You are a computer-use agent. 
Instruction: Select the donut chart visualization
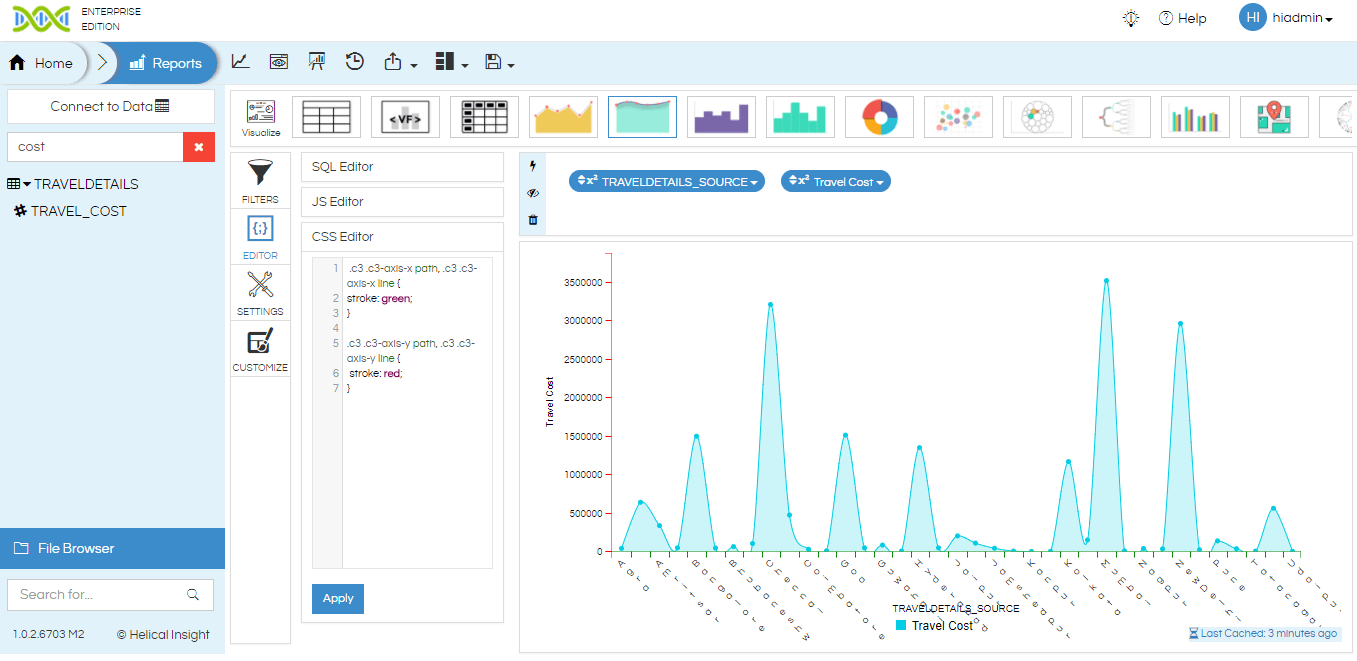tap(879, 117)
